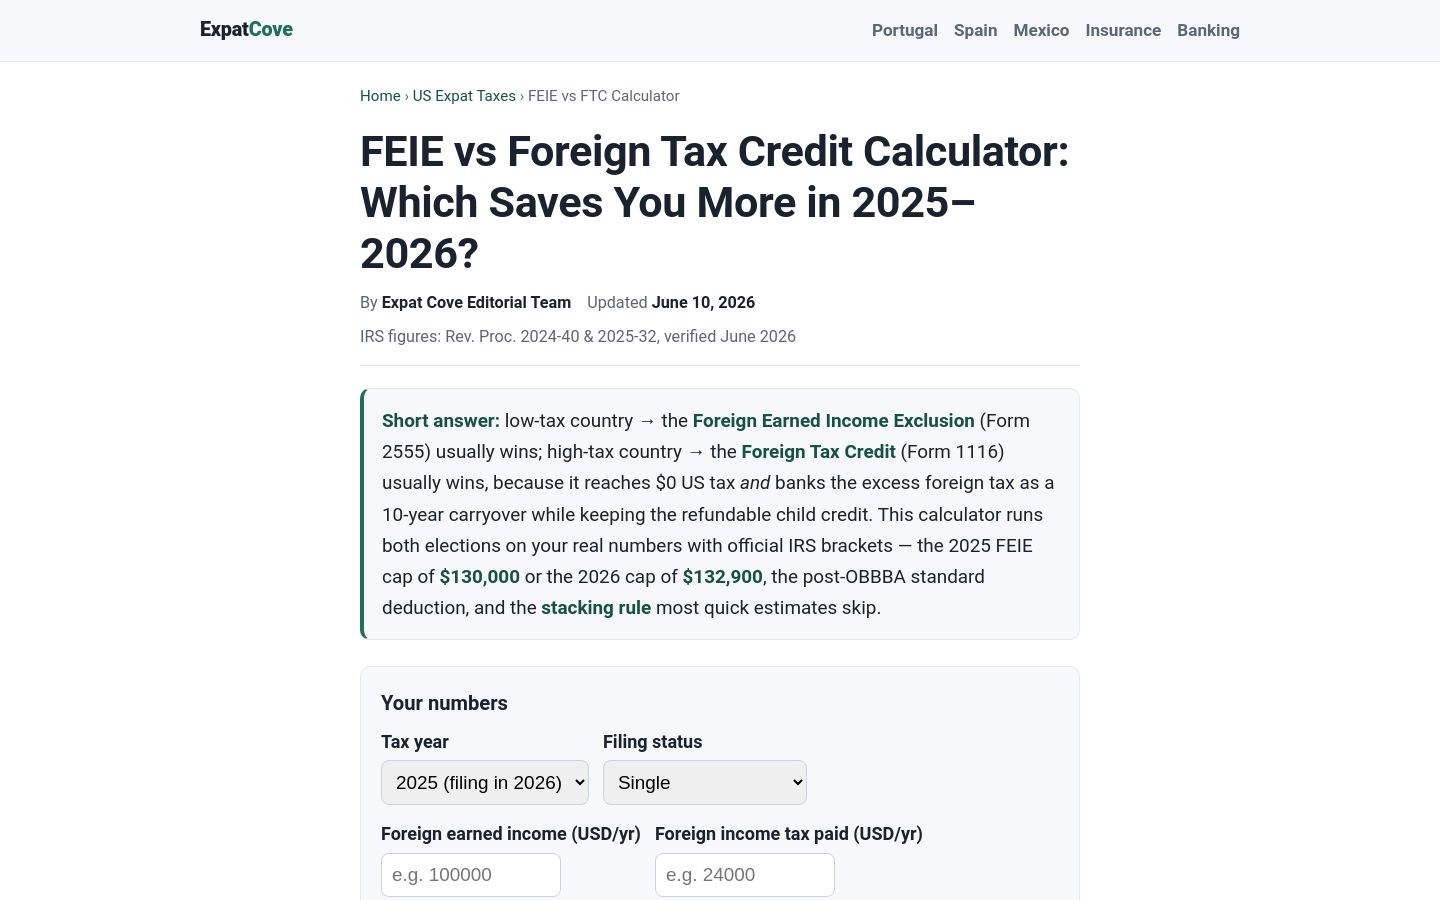The width and height of the screenshot is (1440, 900).
Task: Open the Foreign Tax Credit link
Action: tap(818, 452)
